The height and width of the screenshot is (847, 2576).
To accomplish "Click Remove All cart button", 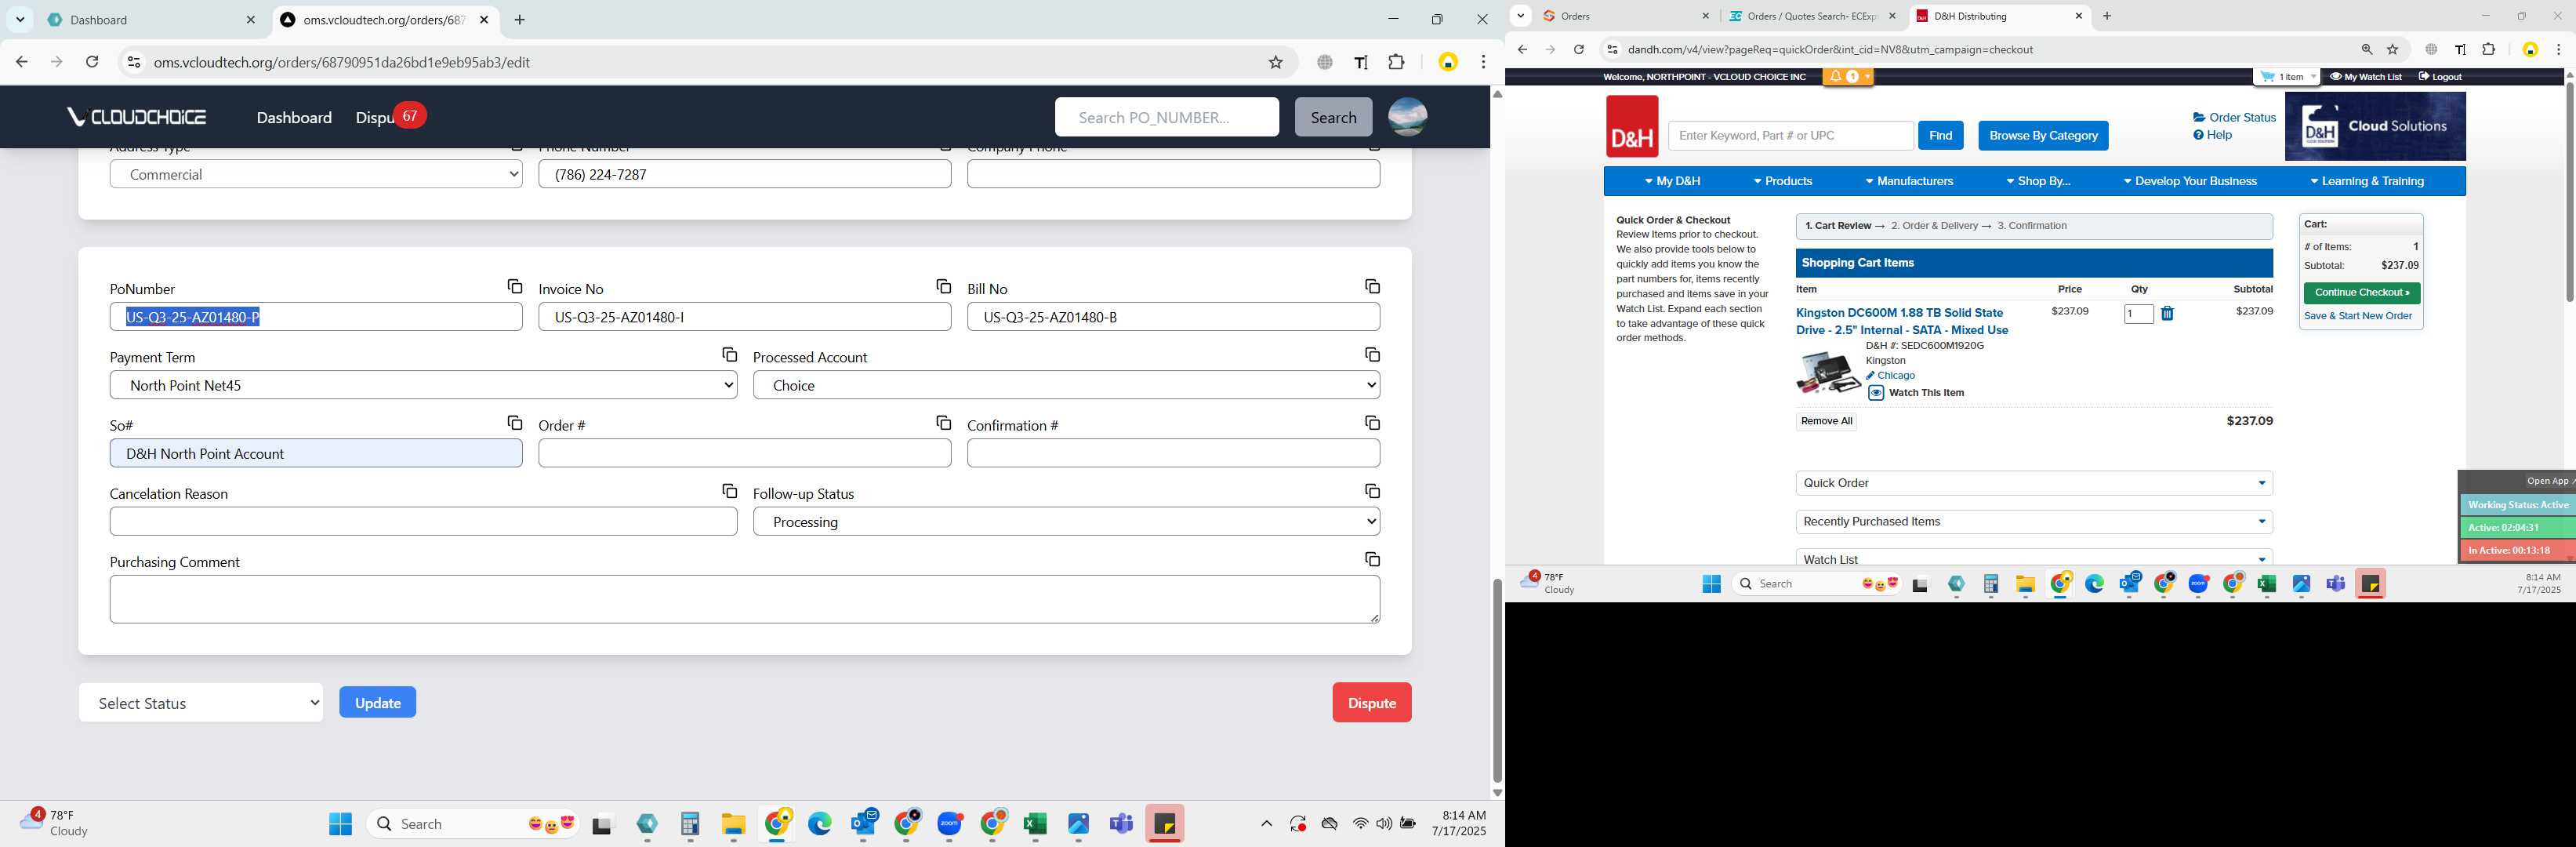I will tap(1826, 421).
